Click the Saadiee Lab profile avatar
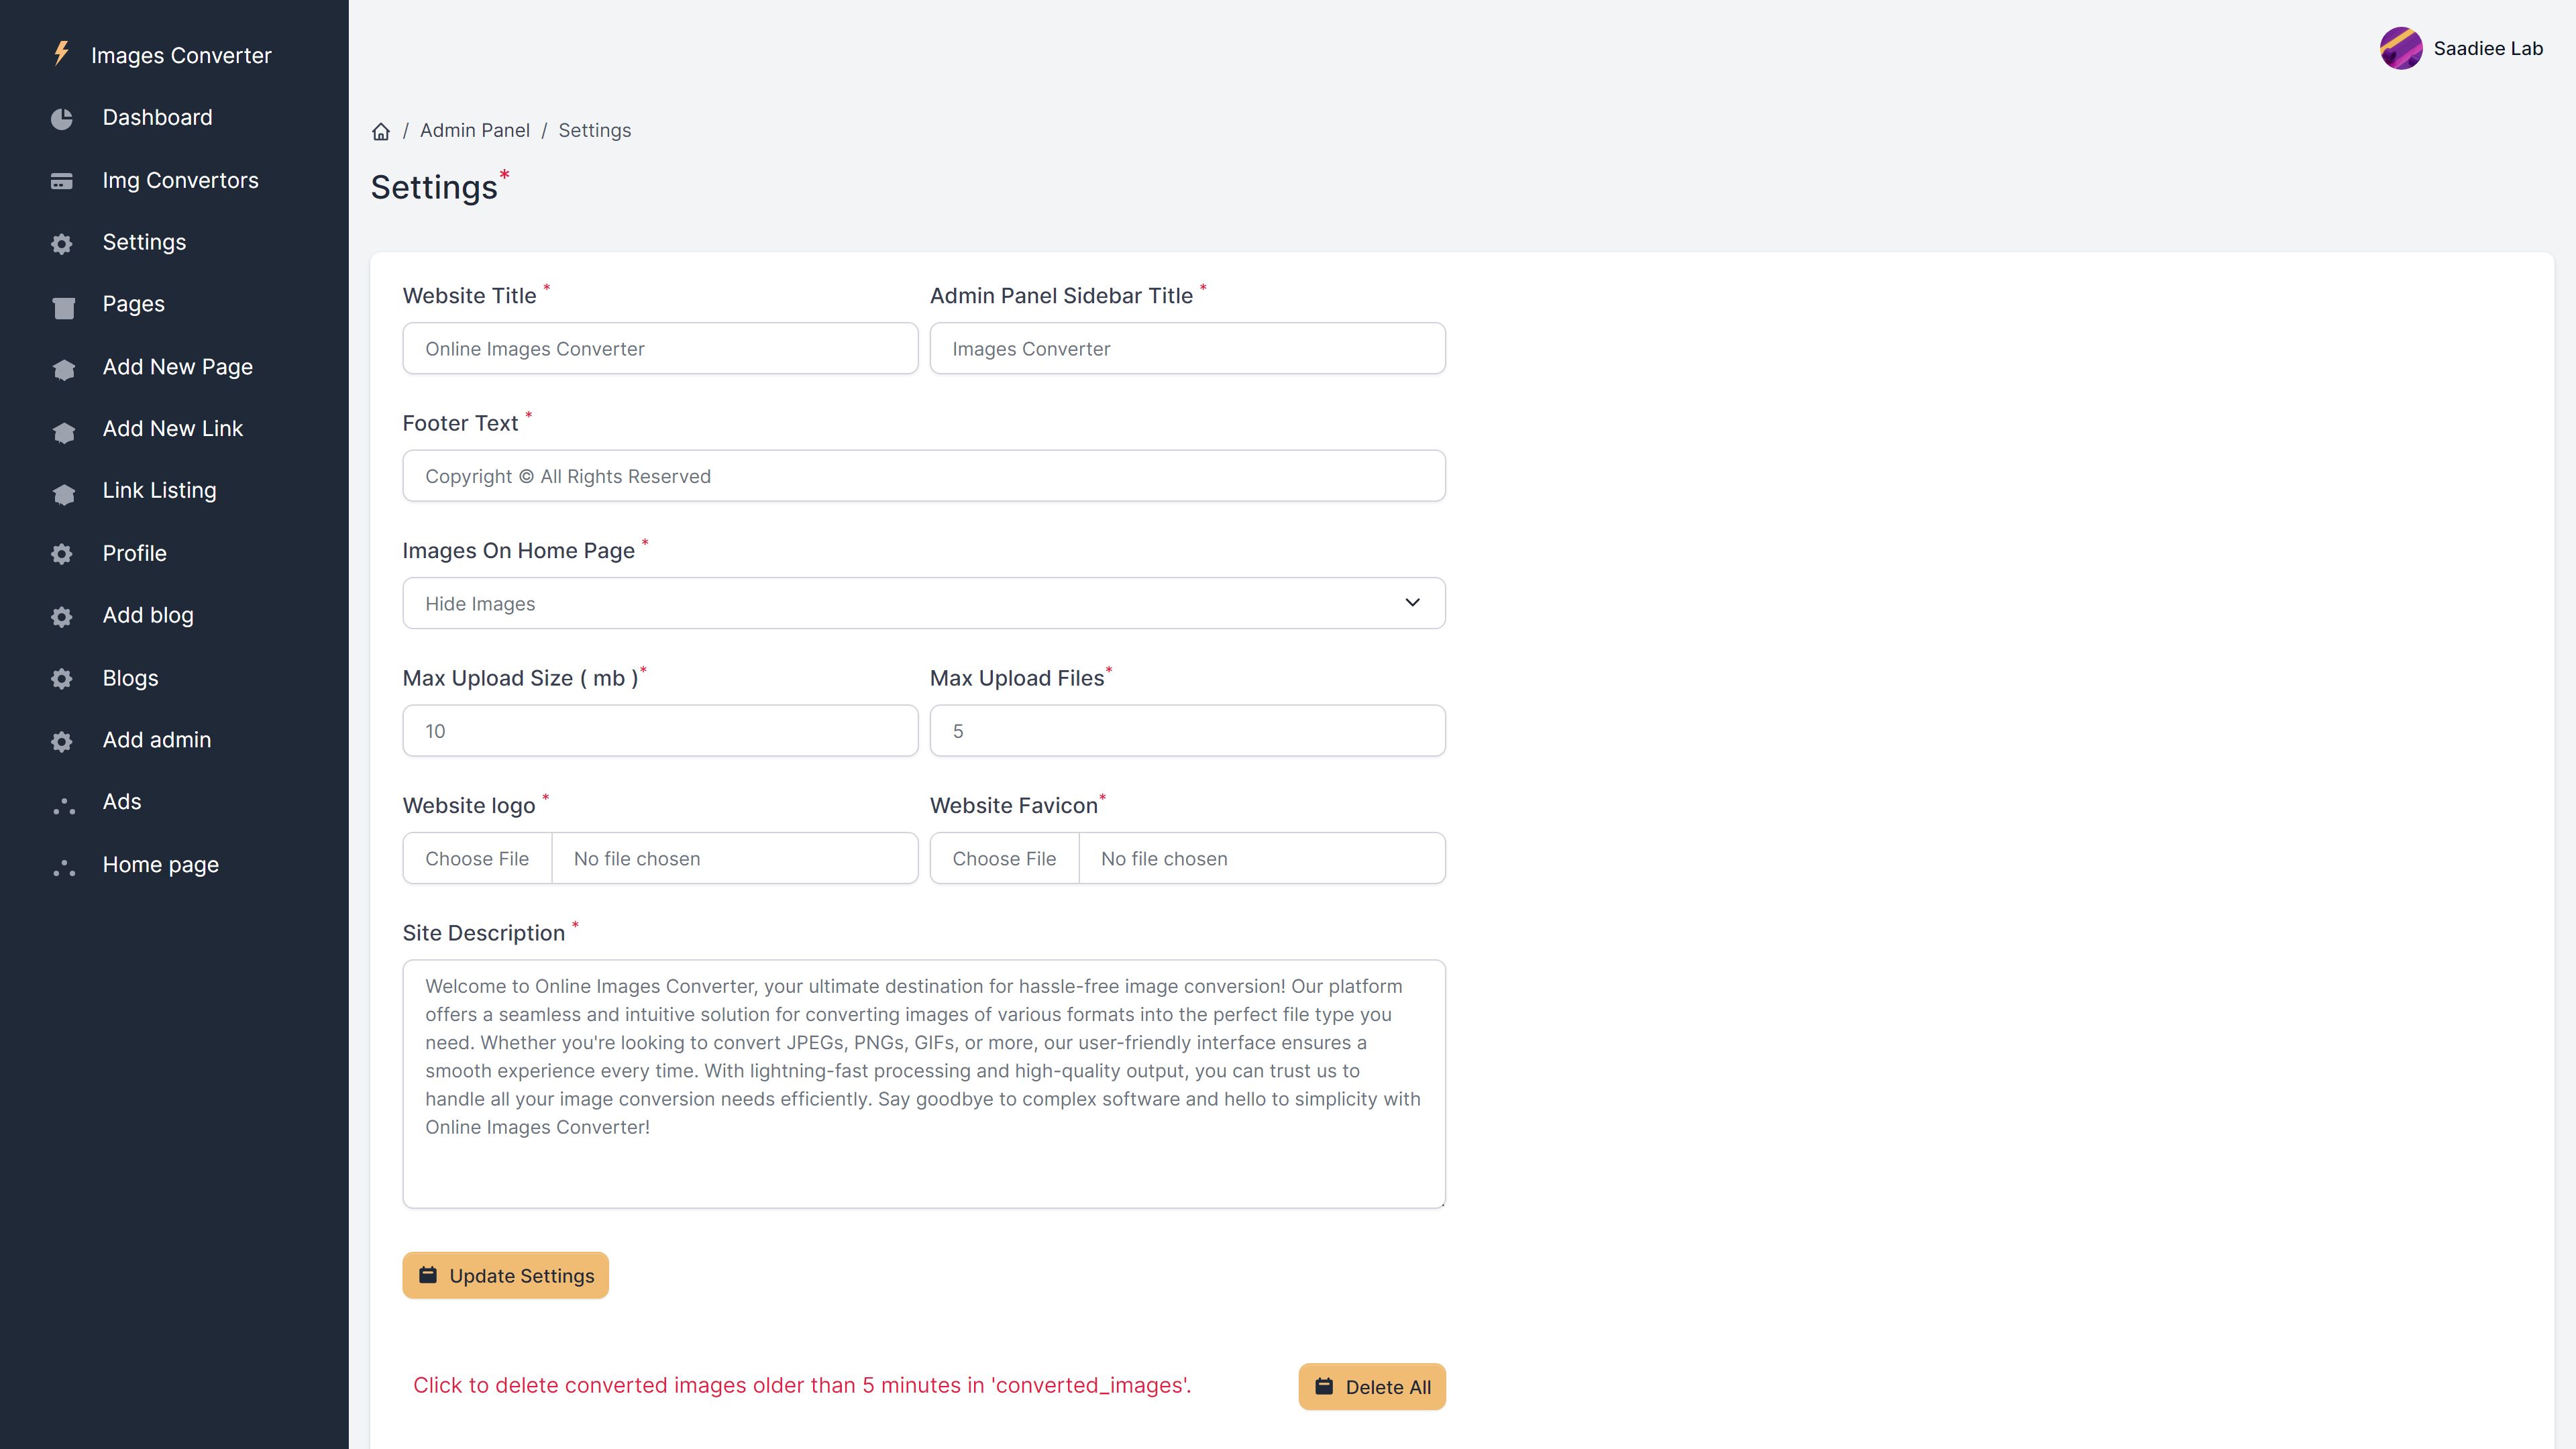Viewport: 2576px width, 1449px height. (x=2400, y=48)
